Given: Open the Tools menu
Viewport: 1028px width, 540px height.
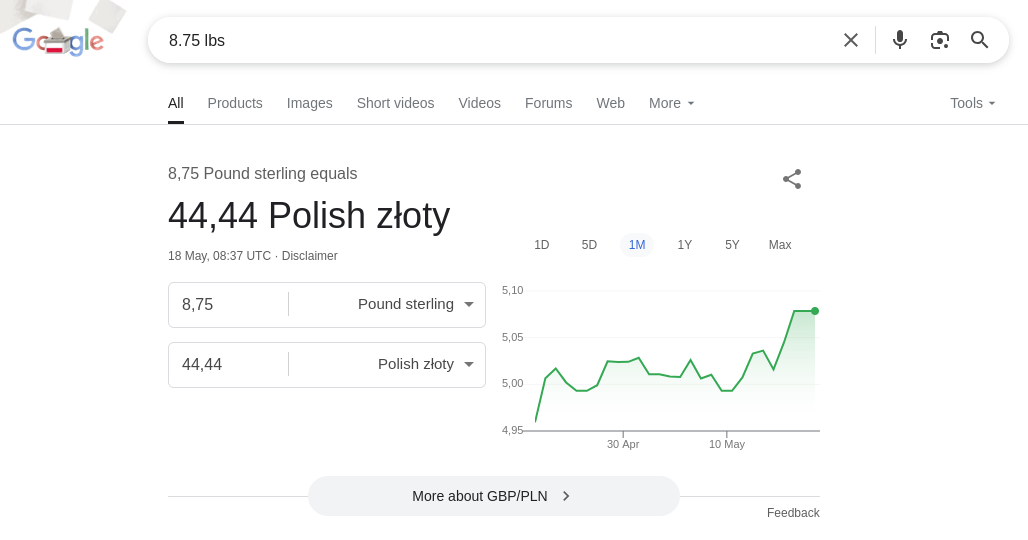Looking at the screenshot, I should (973, 104).
